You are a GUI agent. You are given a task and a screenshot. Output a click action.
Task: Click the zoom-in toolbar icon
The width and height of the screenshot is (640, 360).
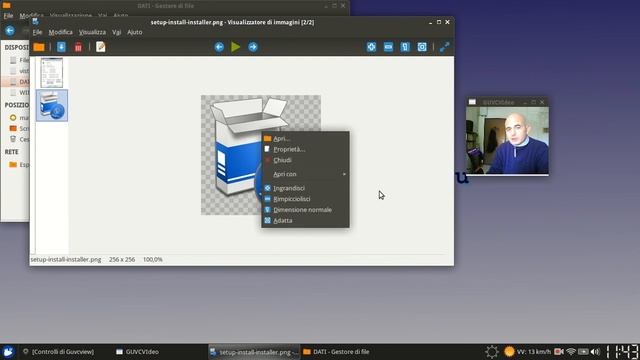coord(371,47)
